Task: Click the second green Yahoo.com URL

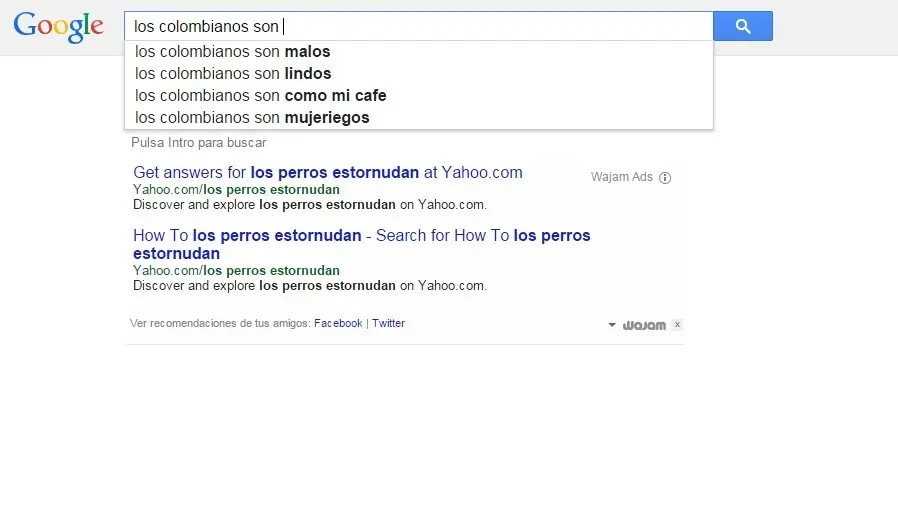Action: 236,271
